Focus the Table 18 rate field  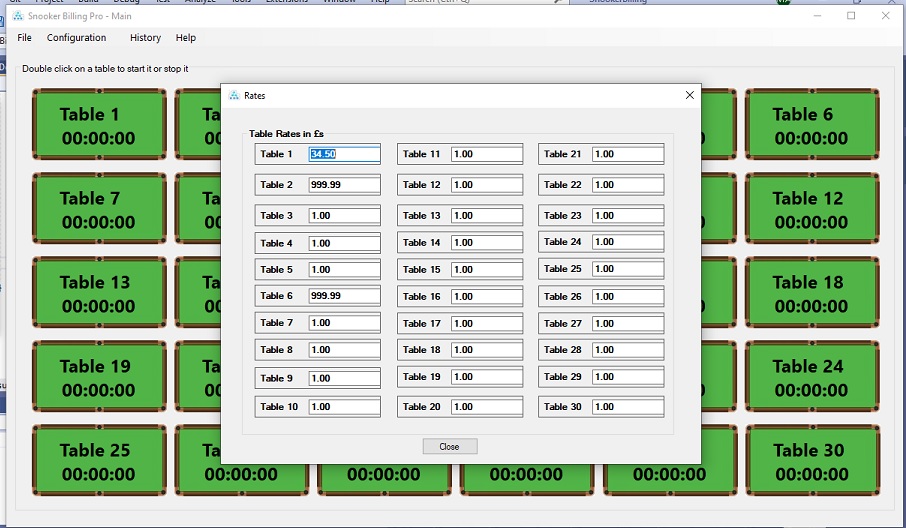[x=487, y=350]
